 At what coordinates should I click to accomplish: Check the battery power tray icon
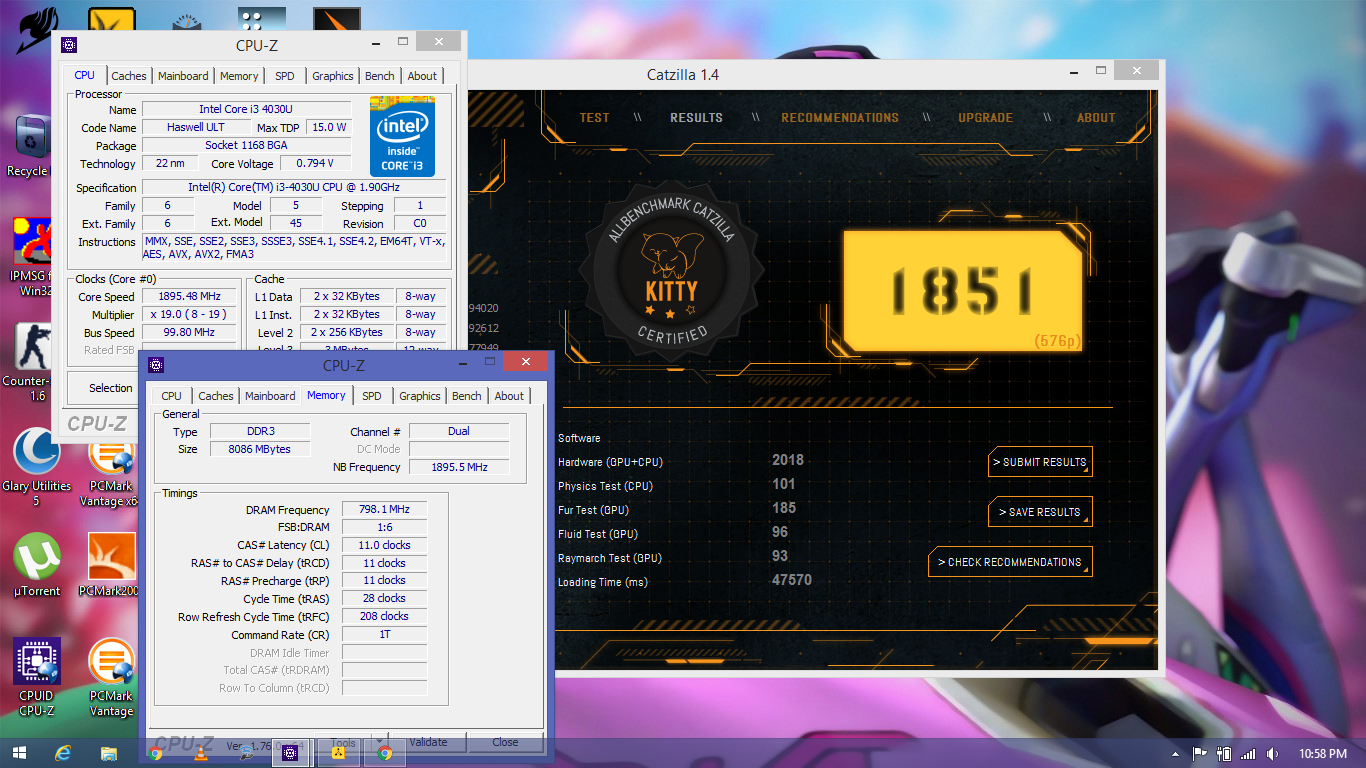(1223, 753)
